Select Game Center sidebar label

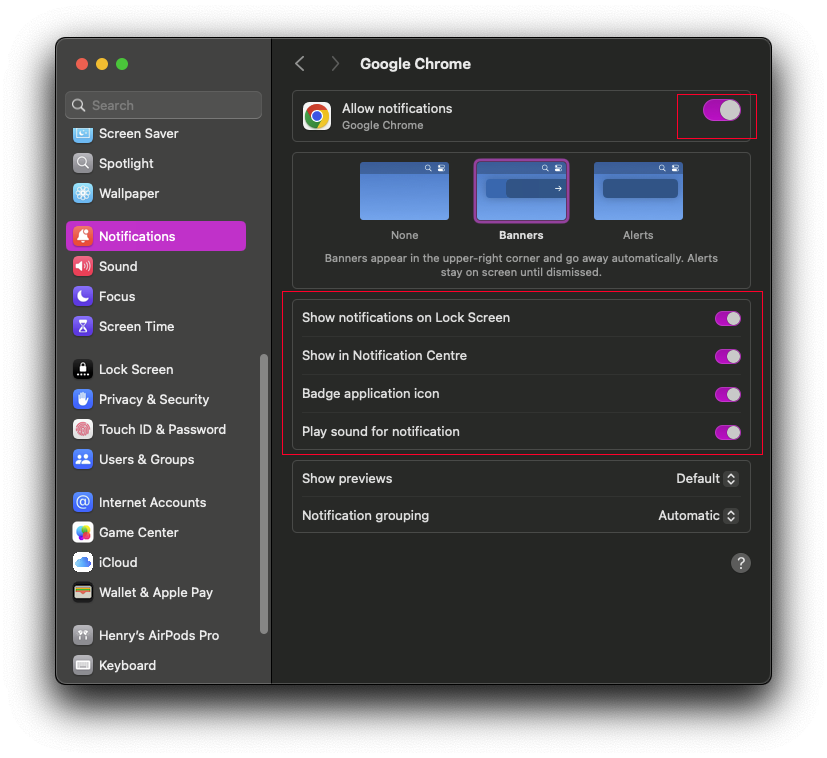click(x=139, y=532)
